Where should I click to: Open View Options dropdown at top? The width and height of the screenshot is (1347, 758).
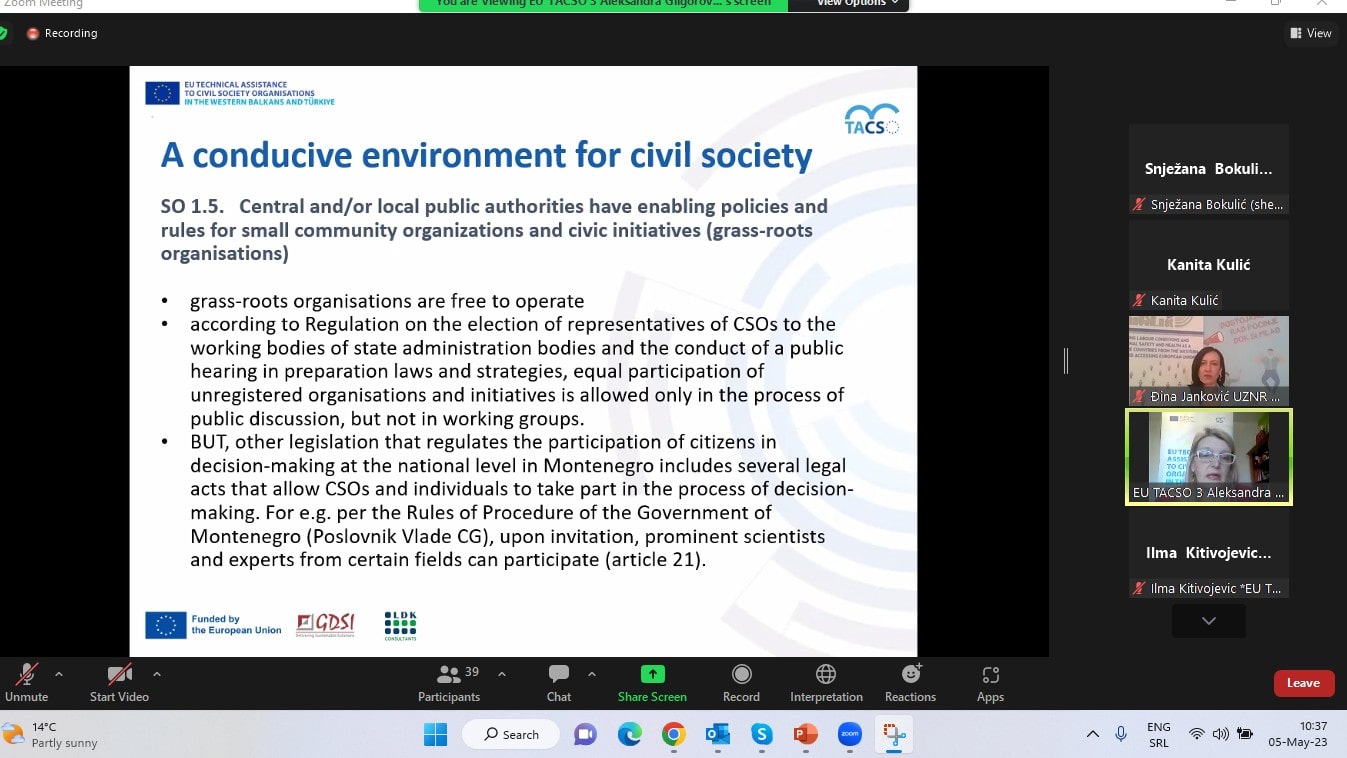[848, 4]
